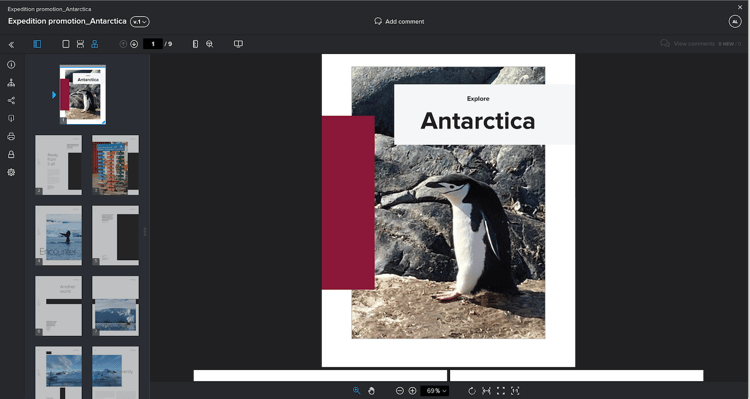Screen dimensions: 750x399
Task: Open the version v.1 dropdown
Action: click(x=140, y=22)
